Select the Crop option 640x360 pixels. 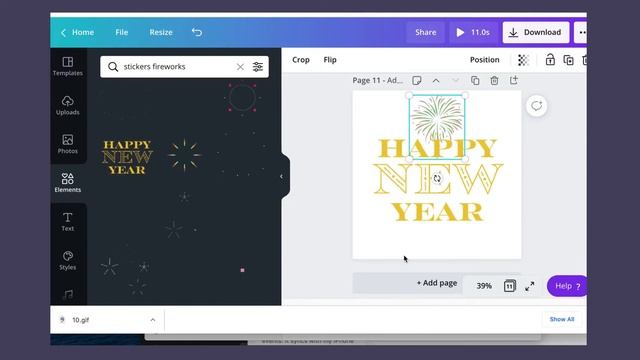pos(301,60)
